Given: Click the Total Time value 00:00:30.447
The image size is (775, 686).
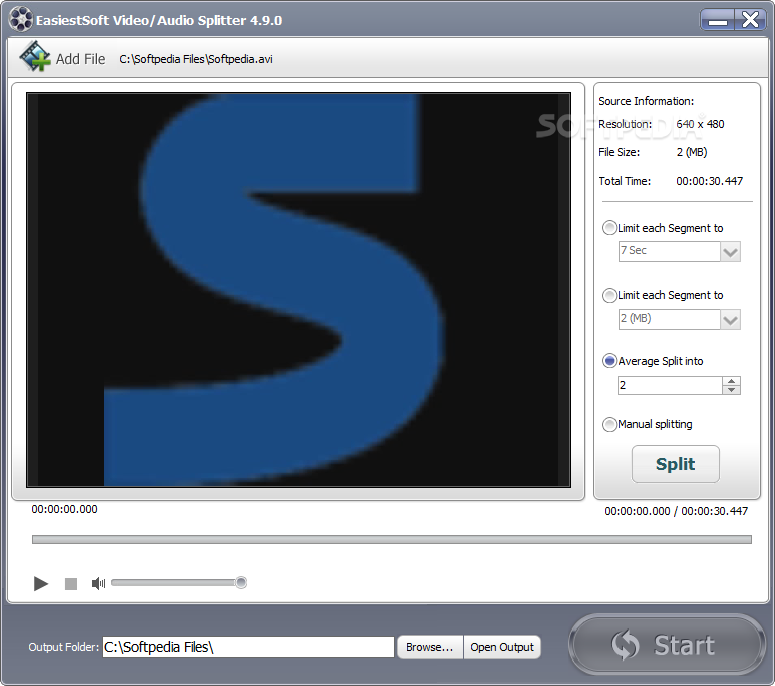Looking at the screenshot, I should click(709, 181).
